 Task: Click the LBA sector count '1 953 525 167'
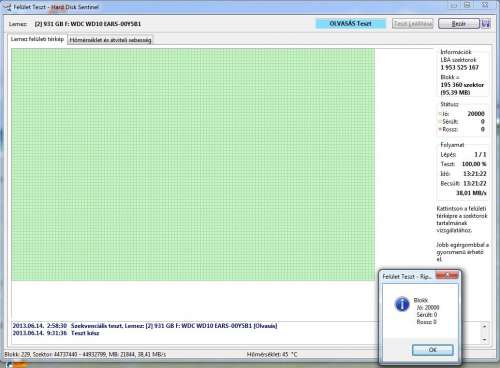460,67
